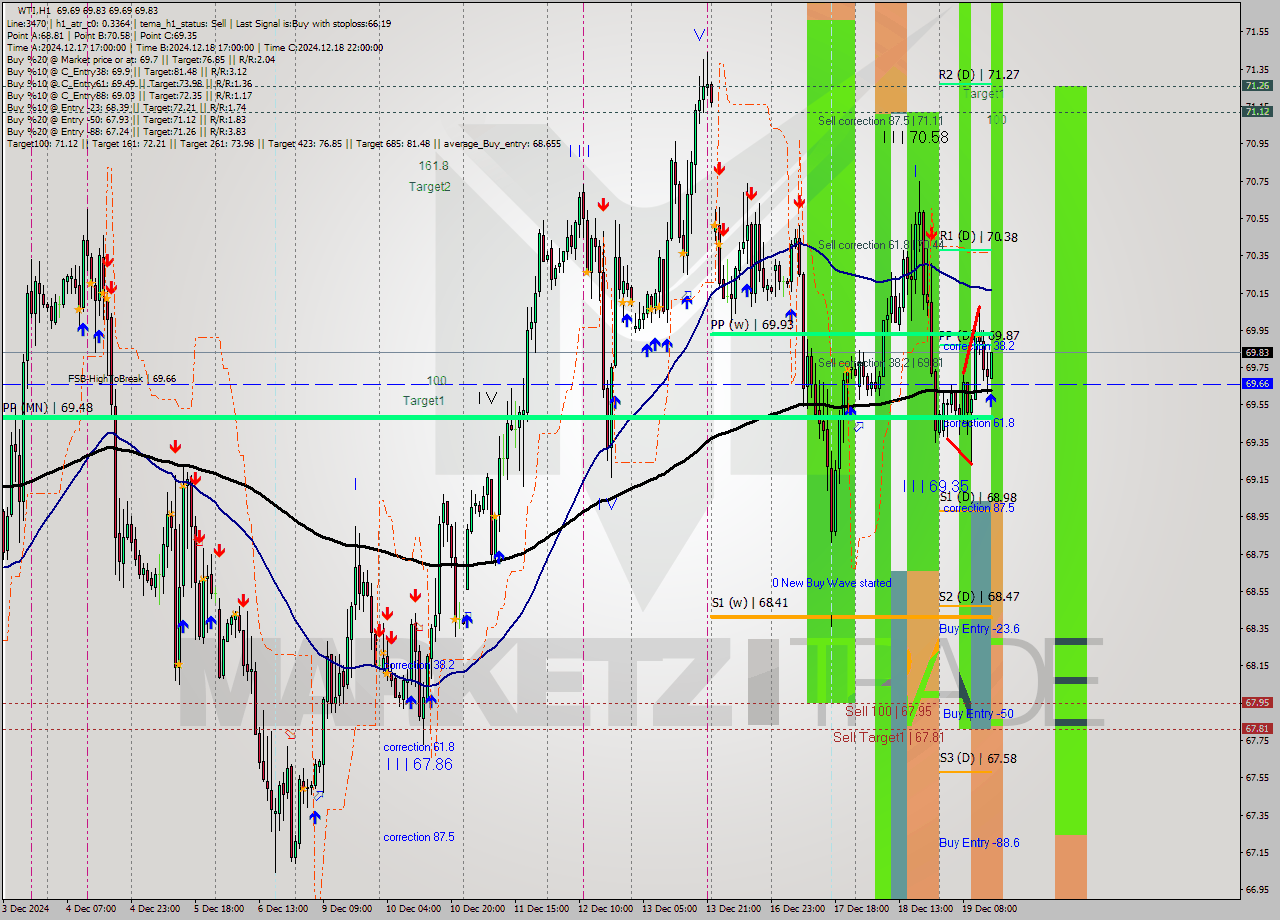Click the 'Sell 100 | 67.95' label

tap(888, 711)
